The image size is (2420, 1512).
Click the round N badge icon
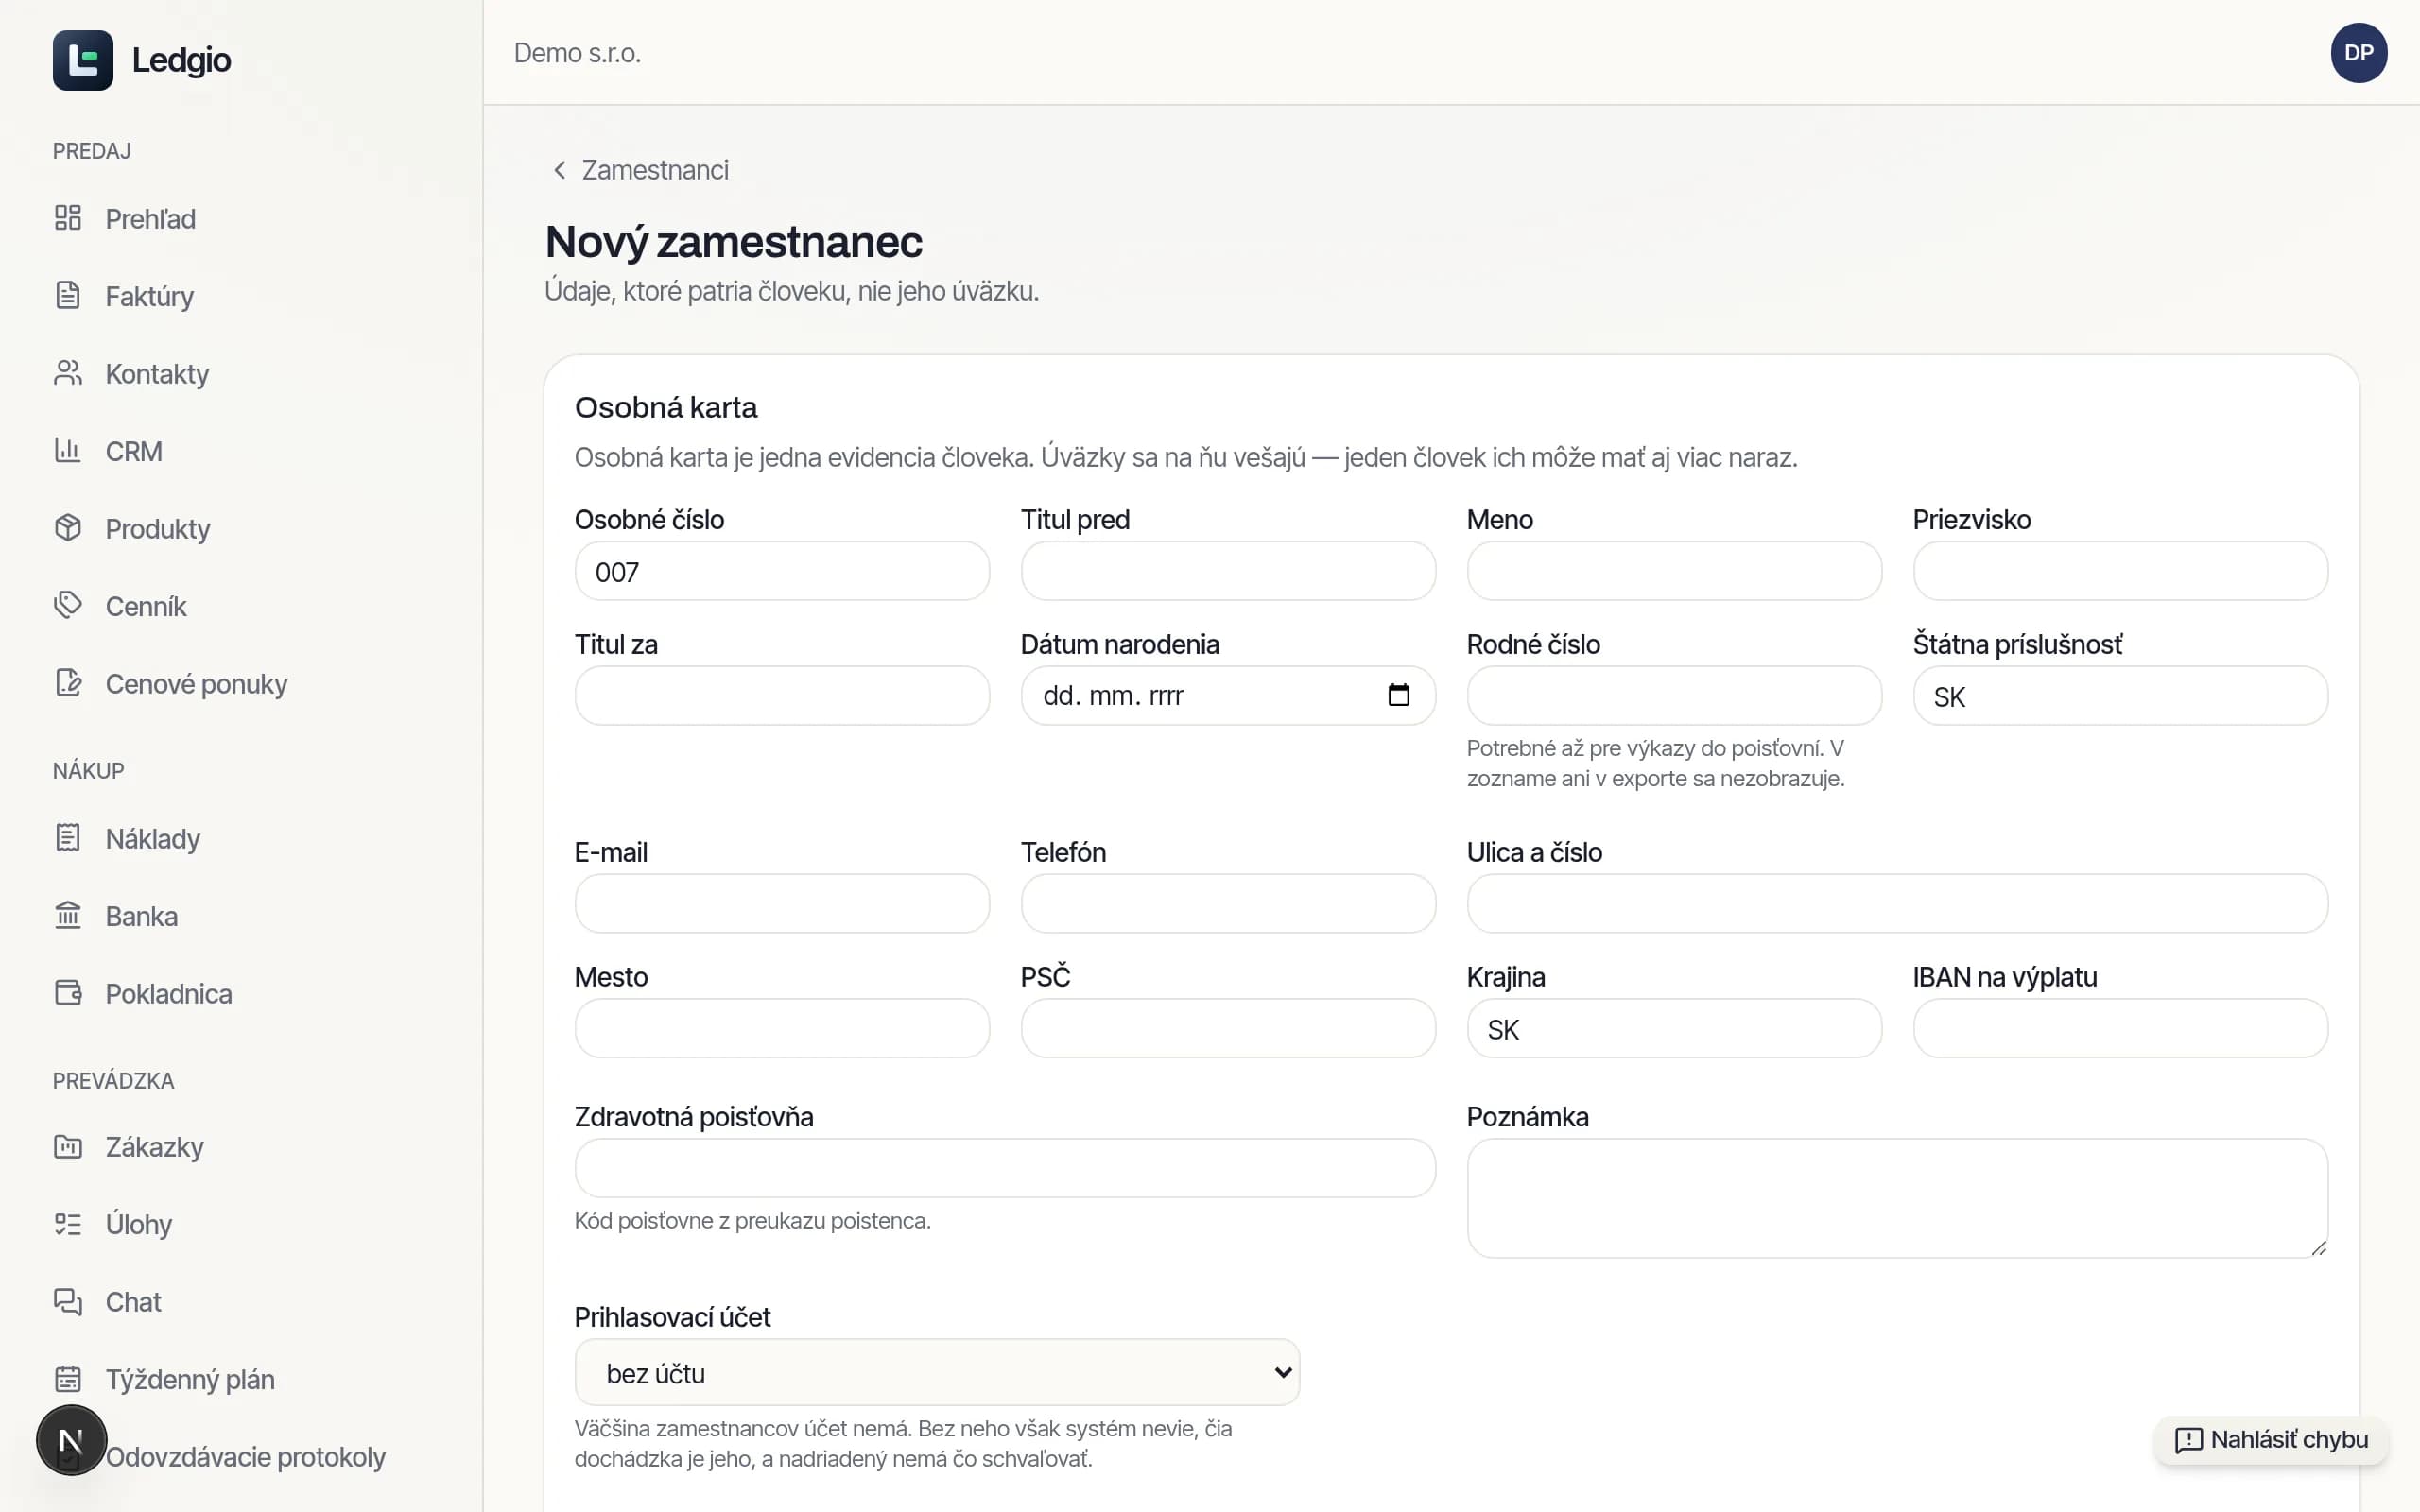pos(71,1440)
